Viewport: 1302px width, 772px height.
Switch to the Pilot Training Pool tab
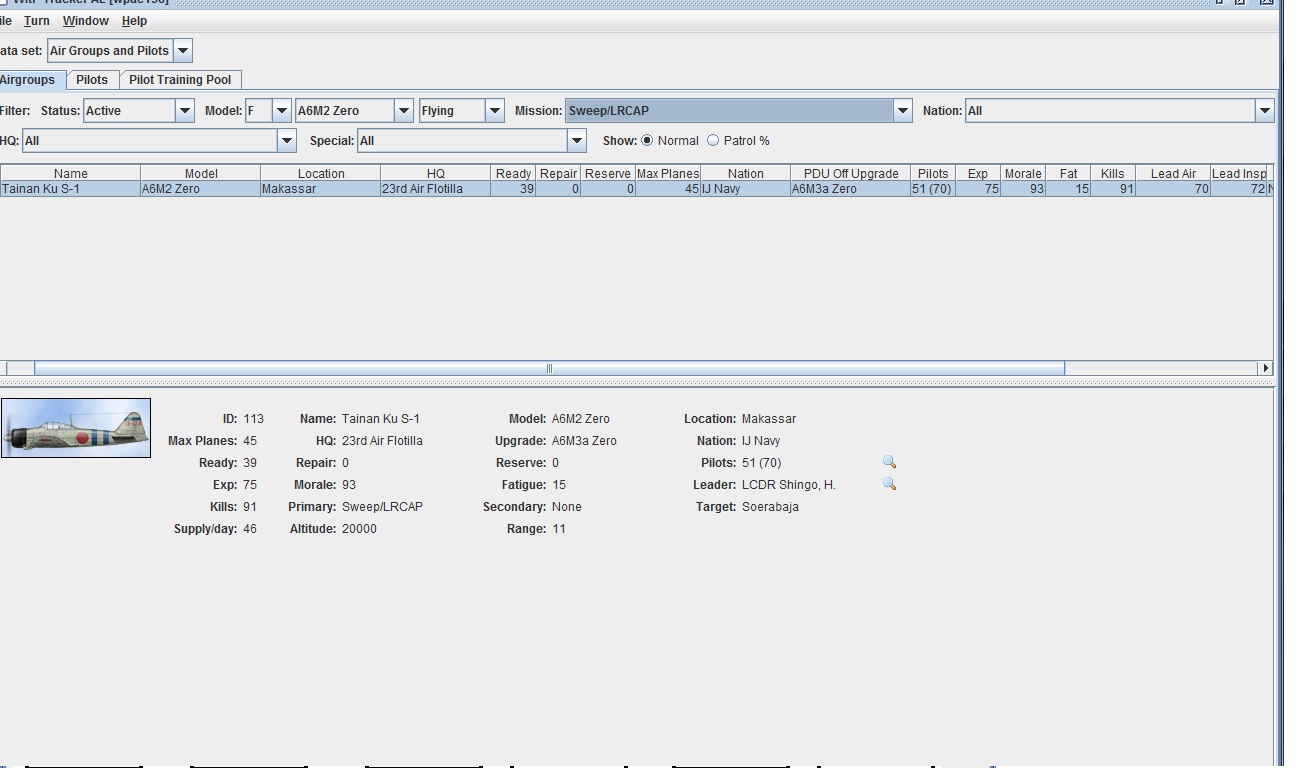(x=180, y=80)
